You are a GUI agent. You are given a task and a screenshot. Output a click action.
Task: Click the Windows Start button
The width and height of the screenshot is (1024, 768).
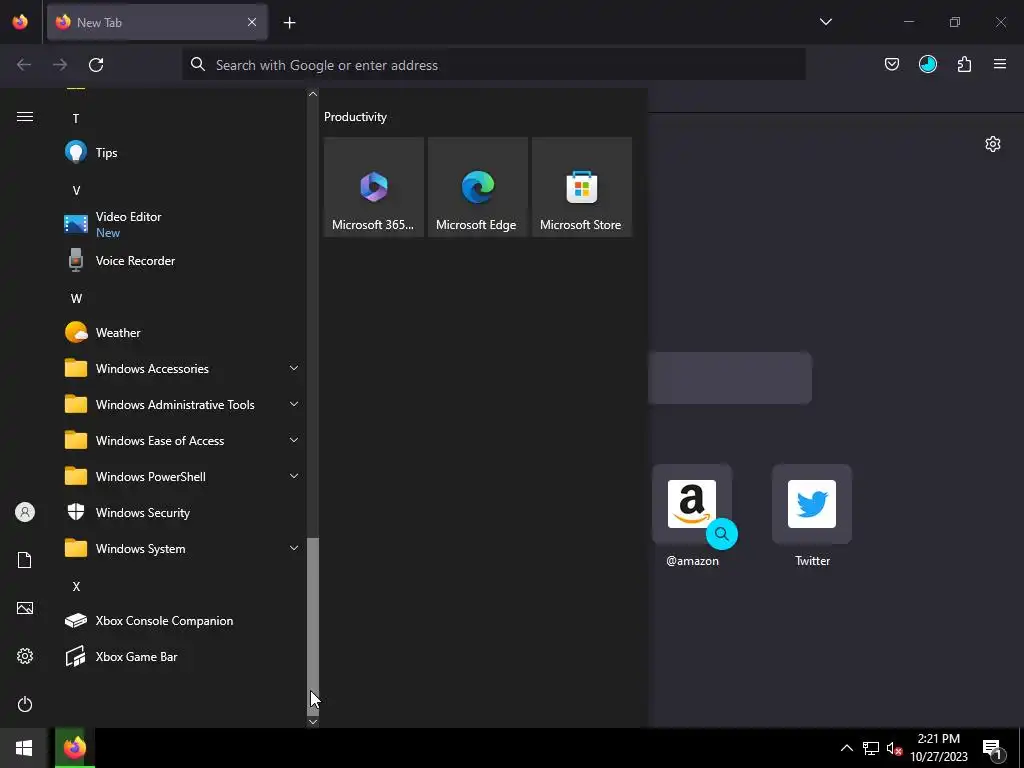24,748
